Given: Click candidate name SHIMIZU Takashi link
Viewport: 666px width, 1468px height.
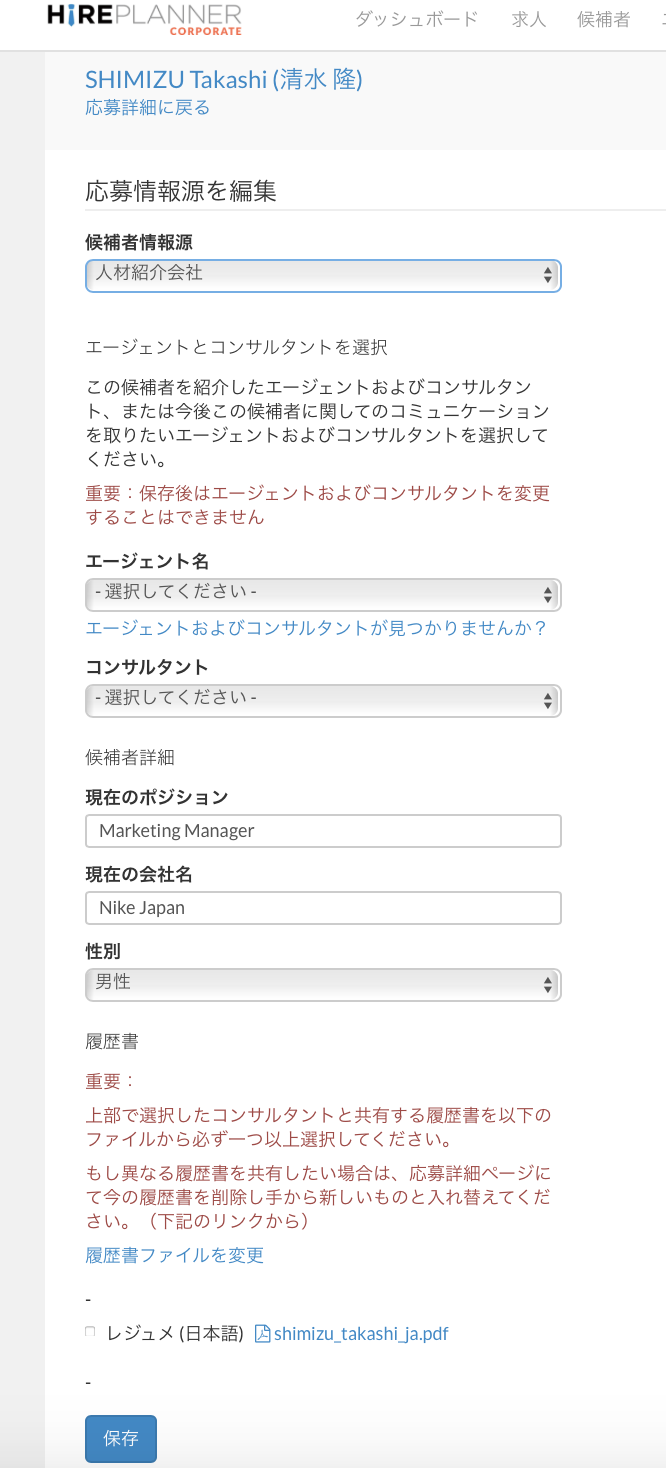Looking at the screenshot, I should (223, 79).
